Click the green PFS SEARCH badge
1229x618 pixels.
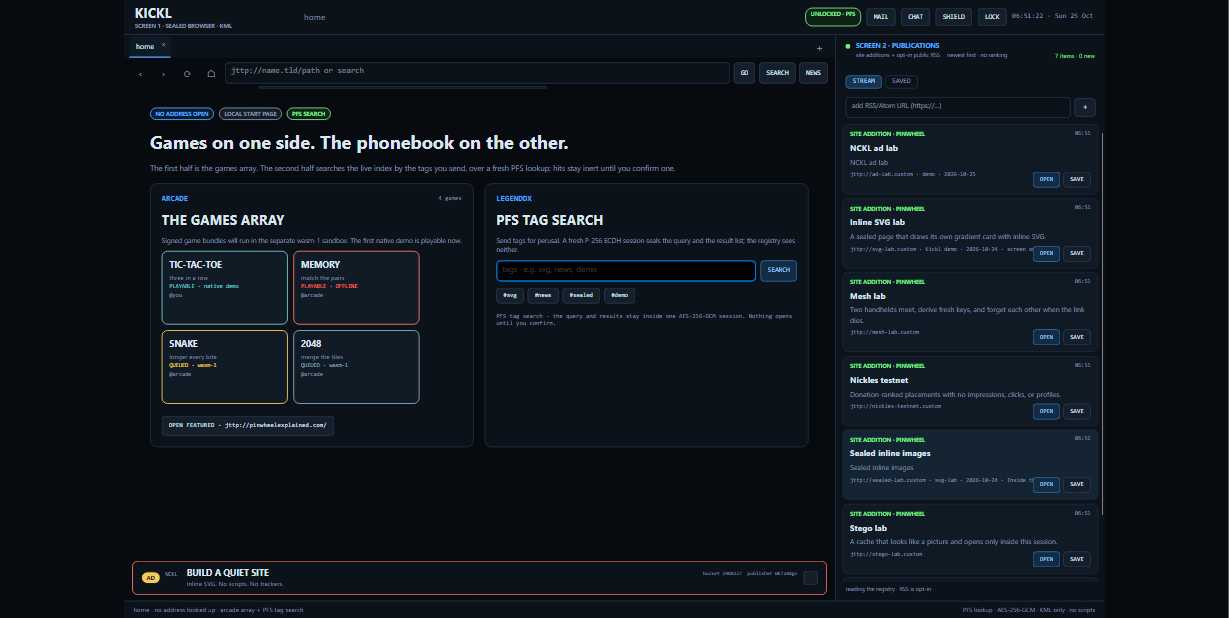click(308, 114)
